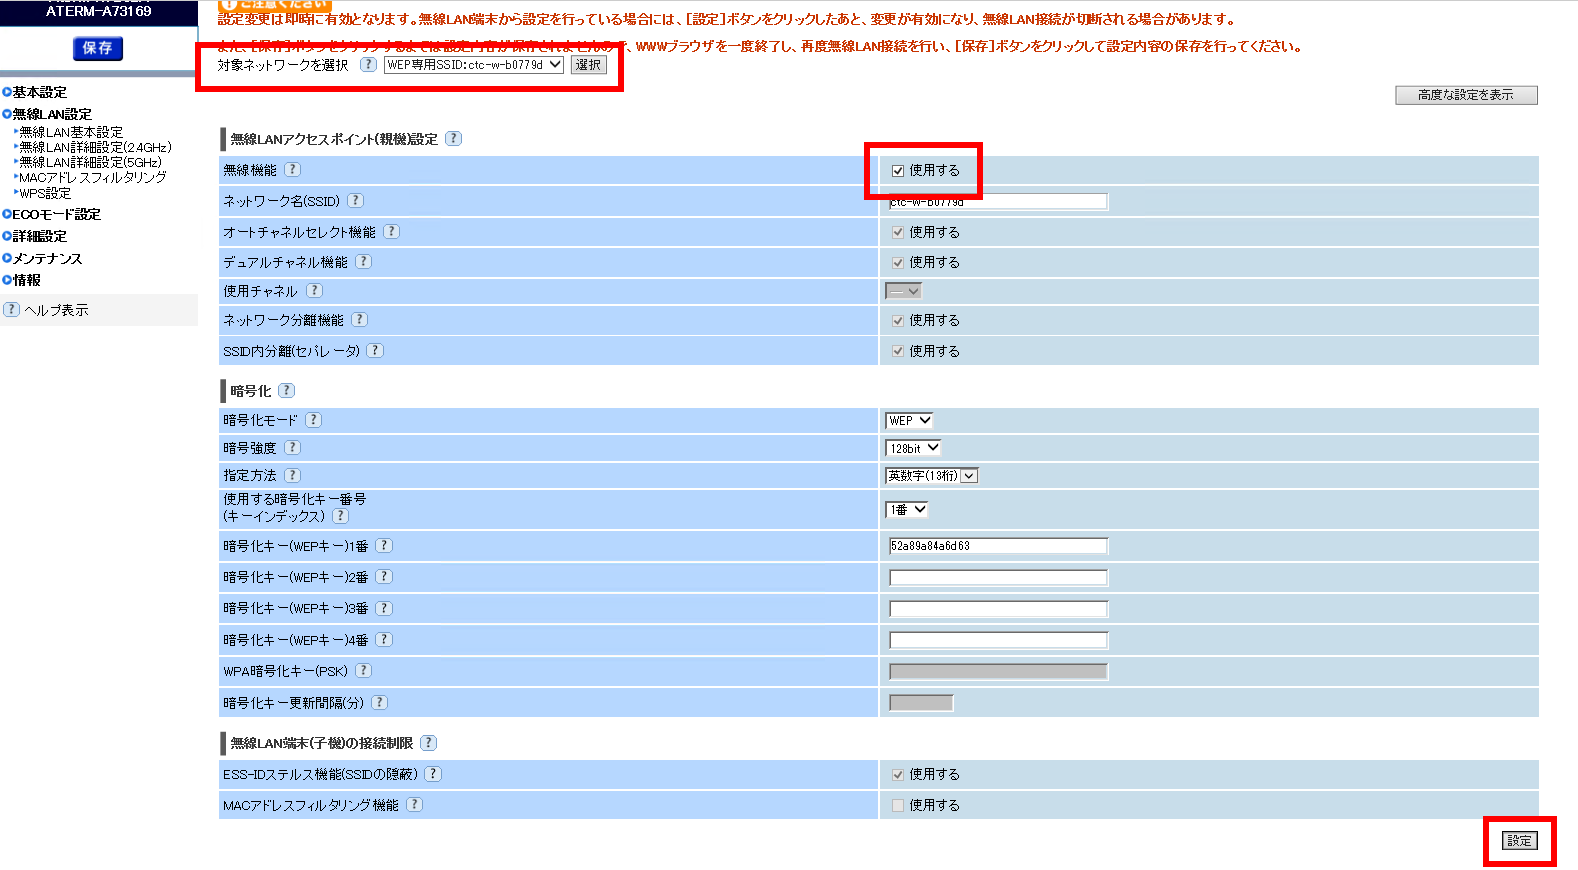Expand the ECOモード設定 menu item

[x=56, y=214]
